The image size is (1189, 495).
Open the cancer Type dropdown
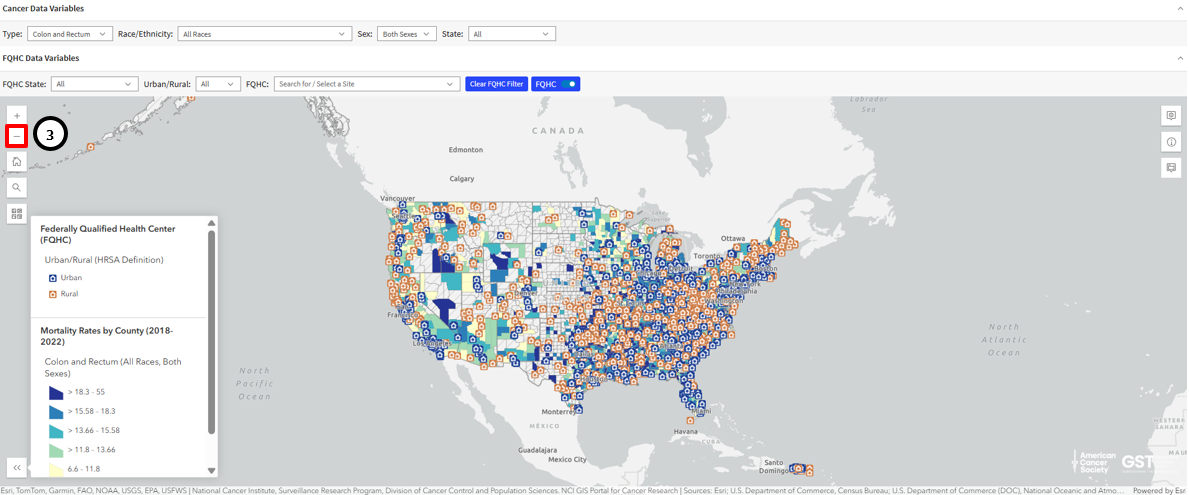point(69,34)
